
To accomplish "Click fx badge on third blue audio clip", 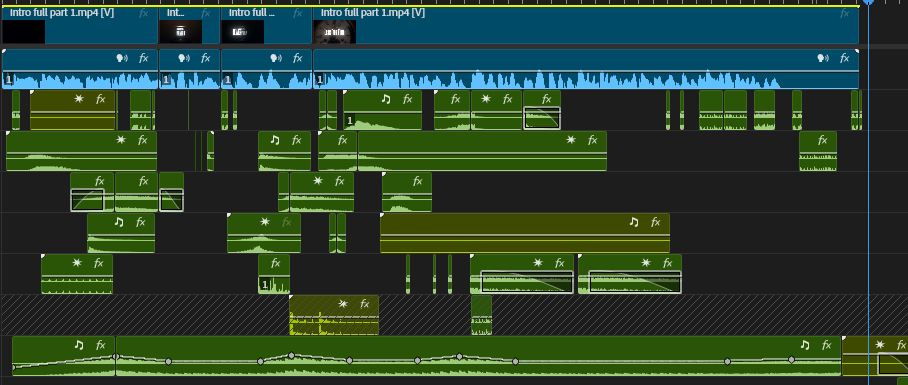I will pos(298,58).
